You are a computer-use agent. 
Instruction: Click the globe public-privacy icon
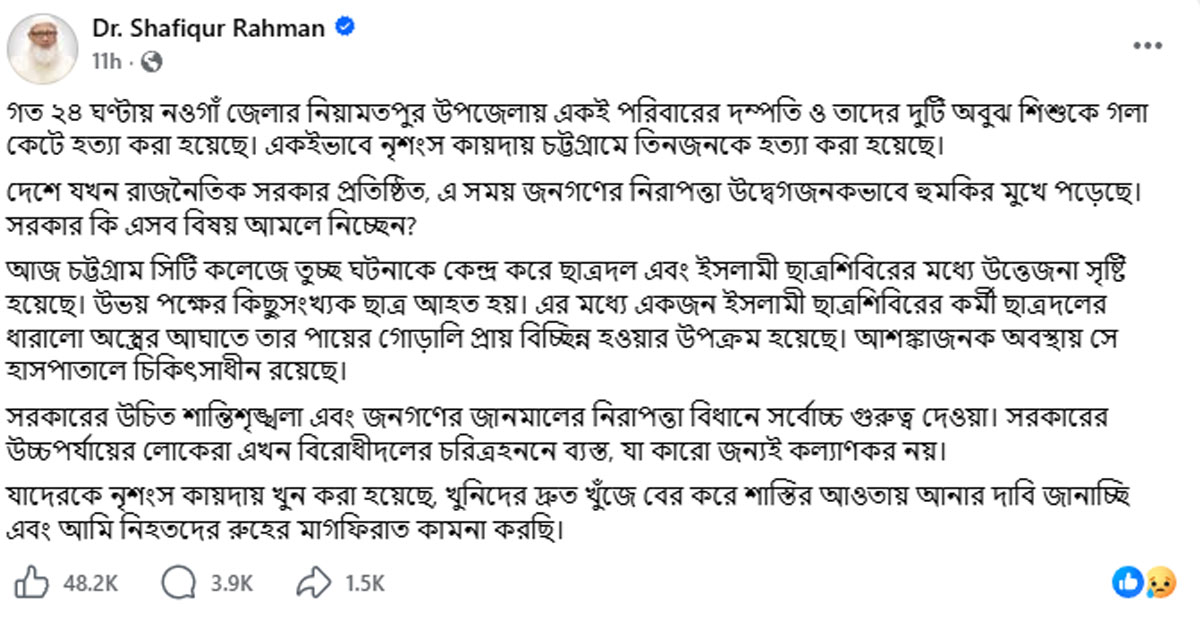[152, 61]
